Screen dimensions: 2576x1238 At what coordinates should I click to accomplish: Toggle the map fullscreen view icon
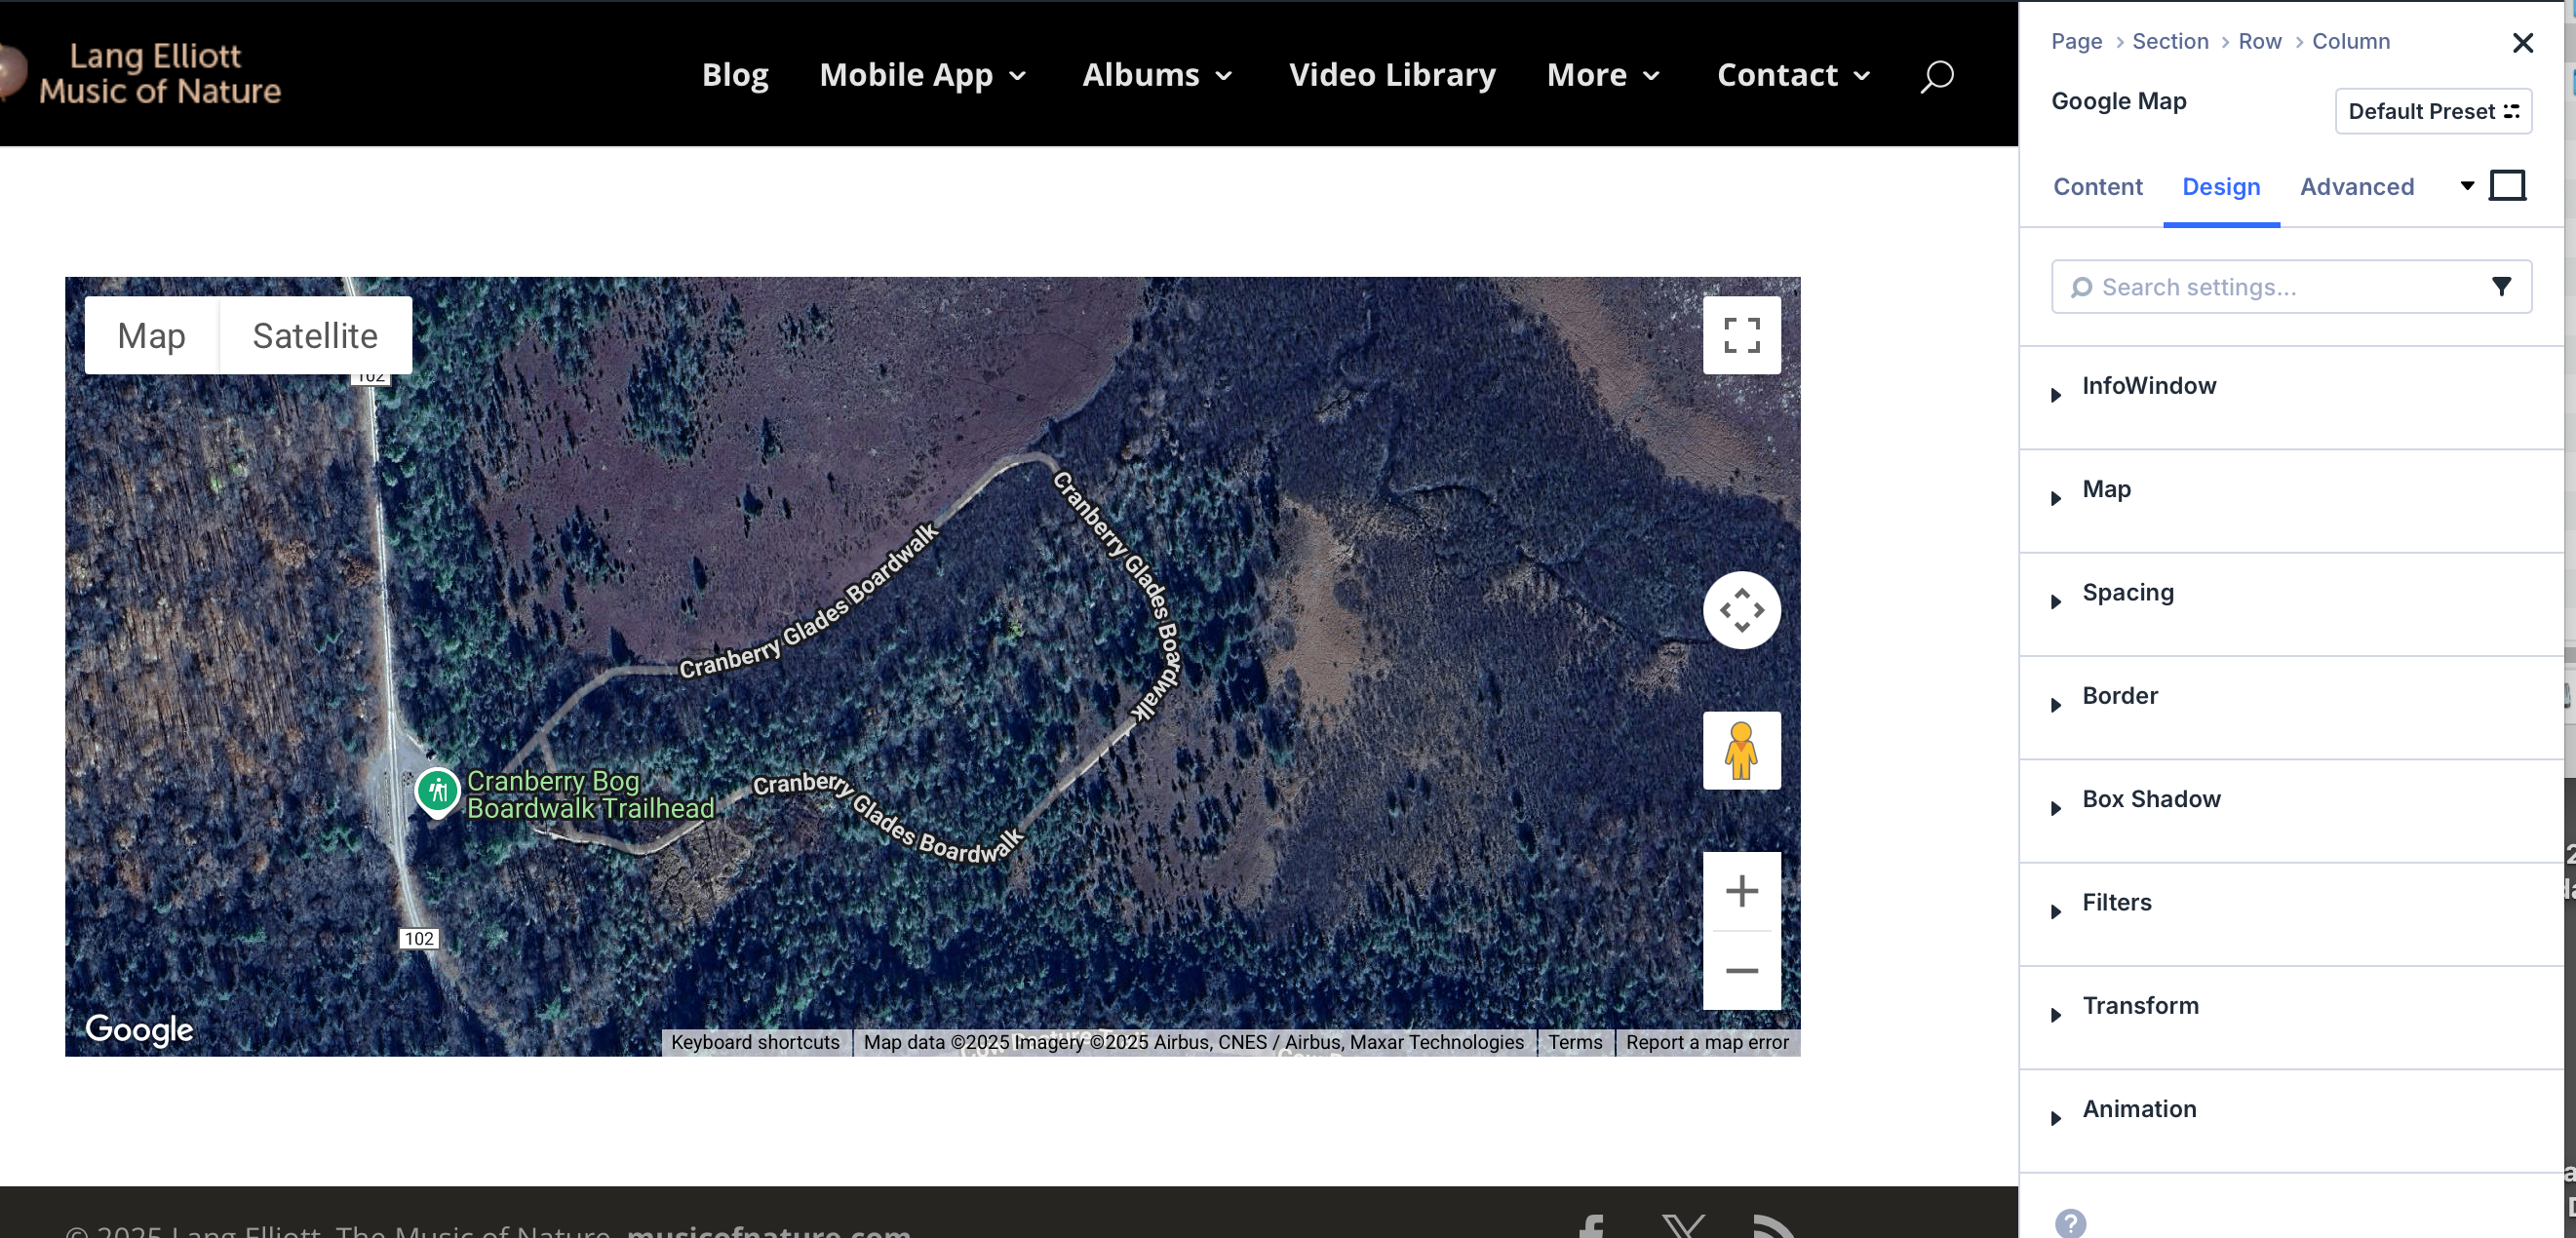pos(1741,335)
